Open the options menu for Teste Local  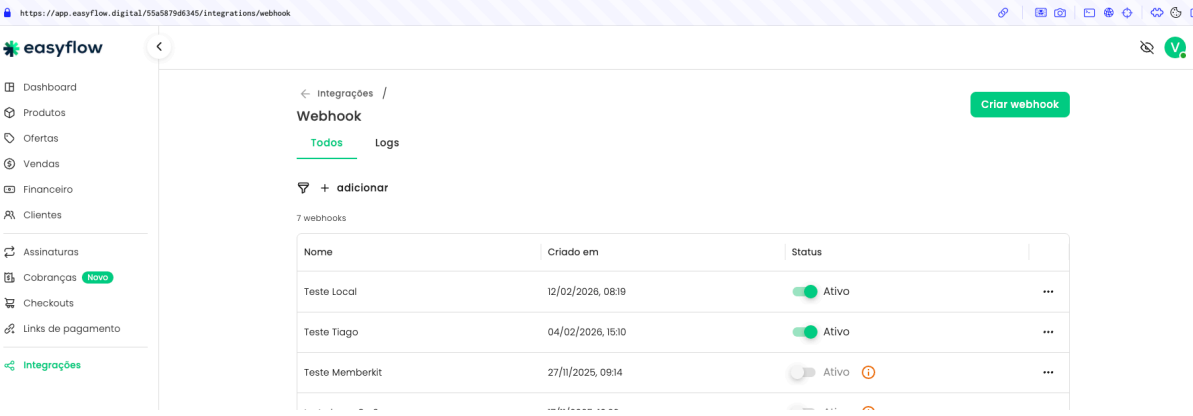pyautogui.click(x=1048, y=292)
